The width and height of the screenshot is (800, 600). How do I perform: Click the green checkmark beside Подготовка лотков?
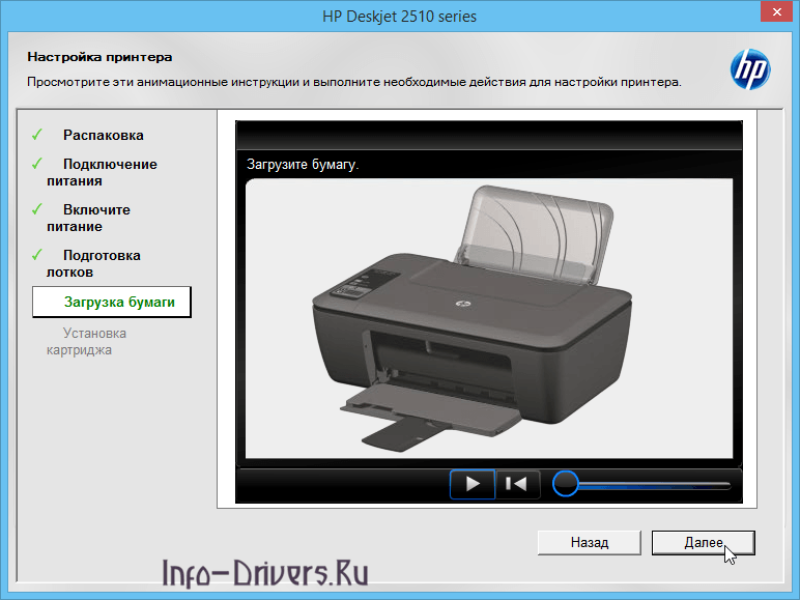pyautogui.click(x=37, y=255)
